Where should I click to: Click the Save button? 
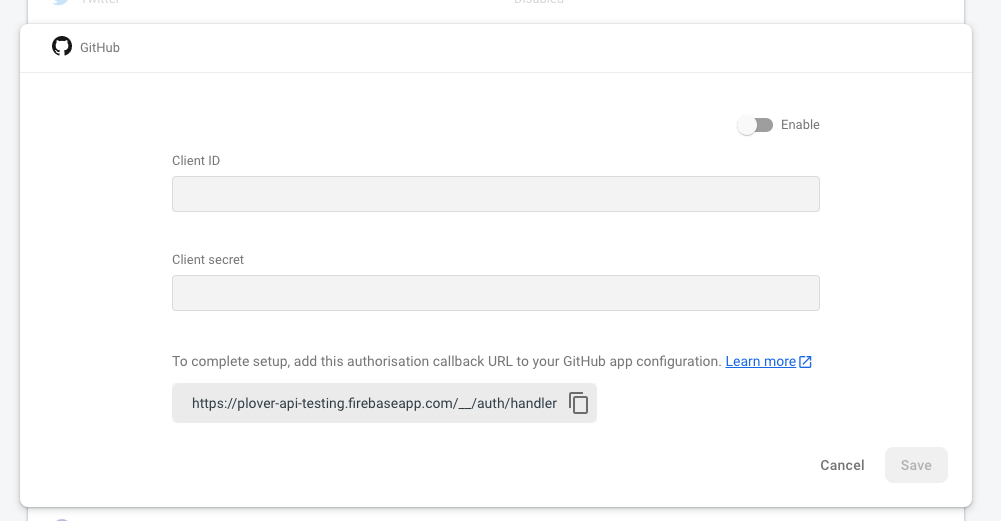(916, 465)
